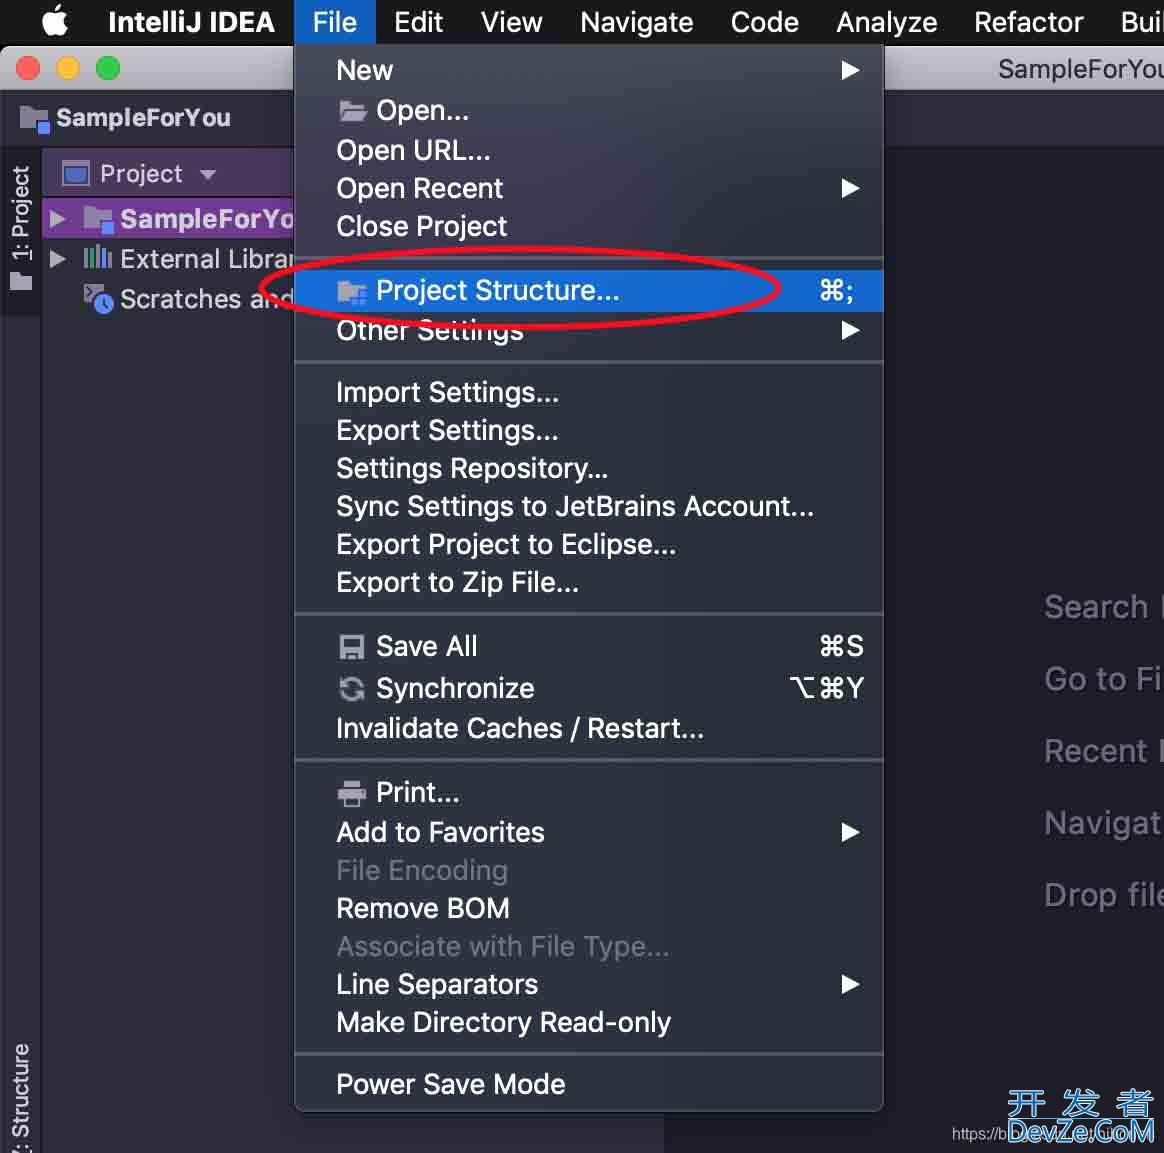Click the Synchronize refresh icon
Screen dimensions: 1164x1153
pos(352,689)
